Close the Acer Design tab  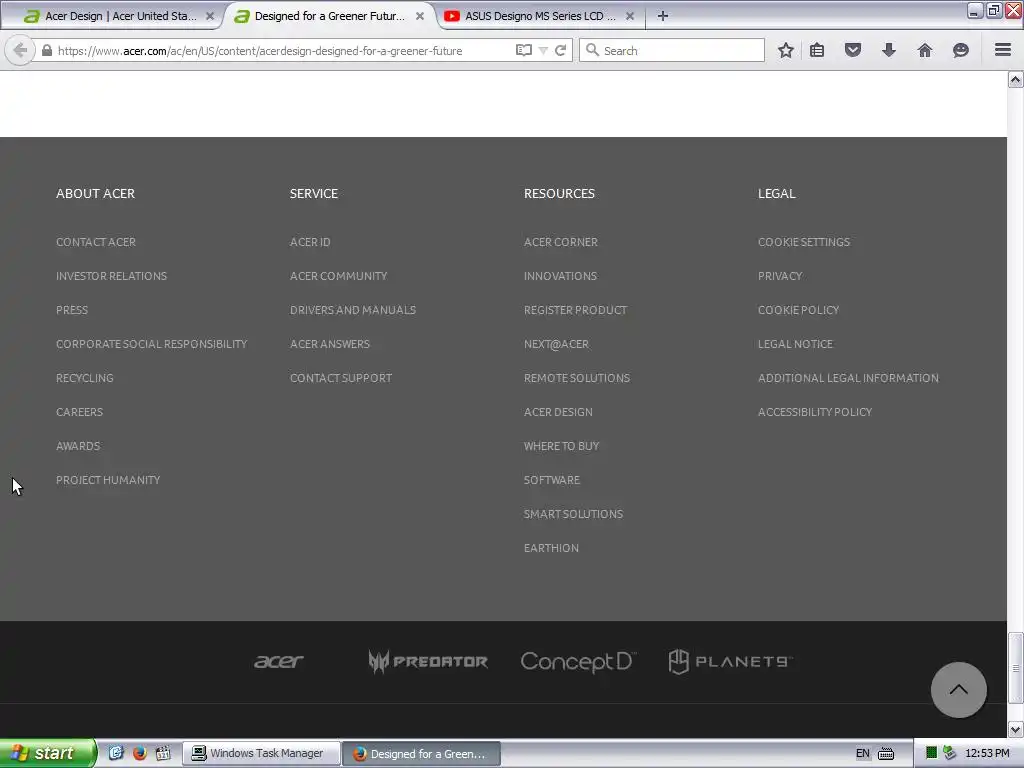tap(210, 16)
